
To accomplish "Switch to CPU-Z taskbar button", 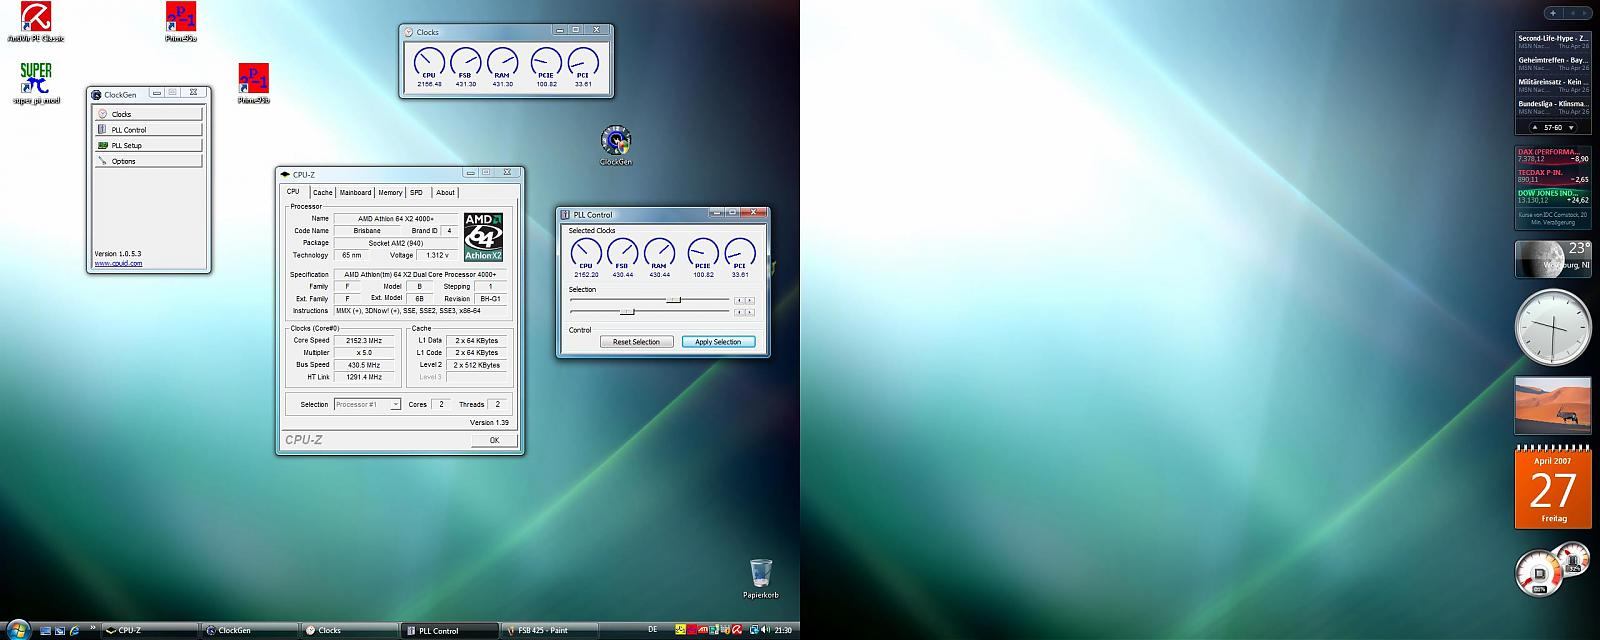I will tap(150, 631).
